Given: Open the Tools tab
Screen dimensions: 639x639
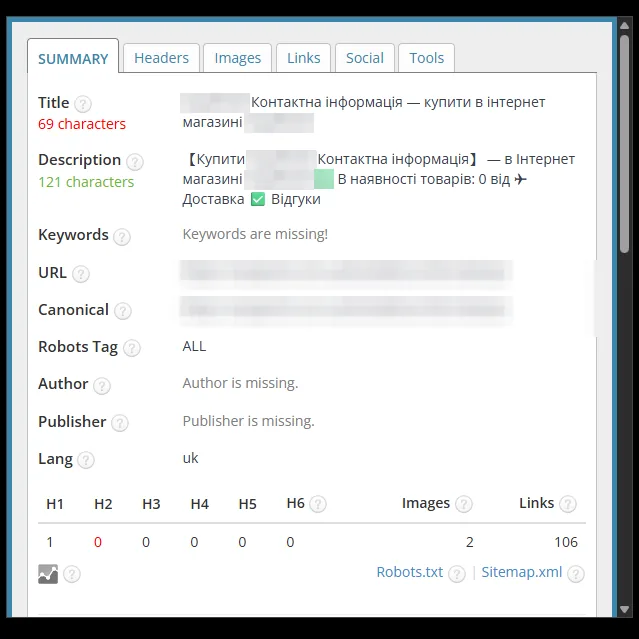Looking at the screenshot, I should [x=426, y=58].
